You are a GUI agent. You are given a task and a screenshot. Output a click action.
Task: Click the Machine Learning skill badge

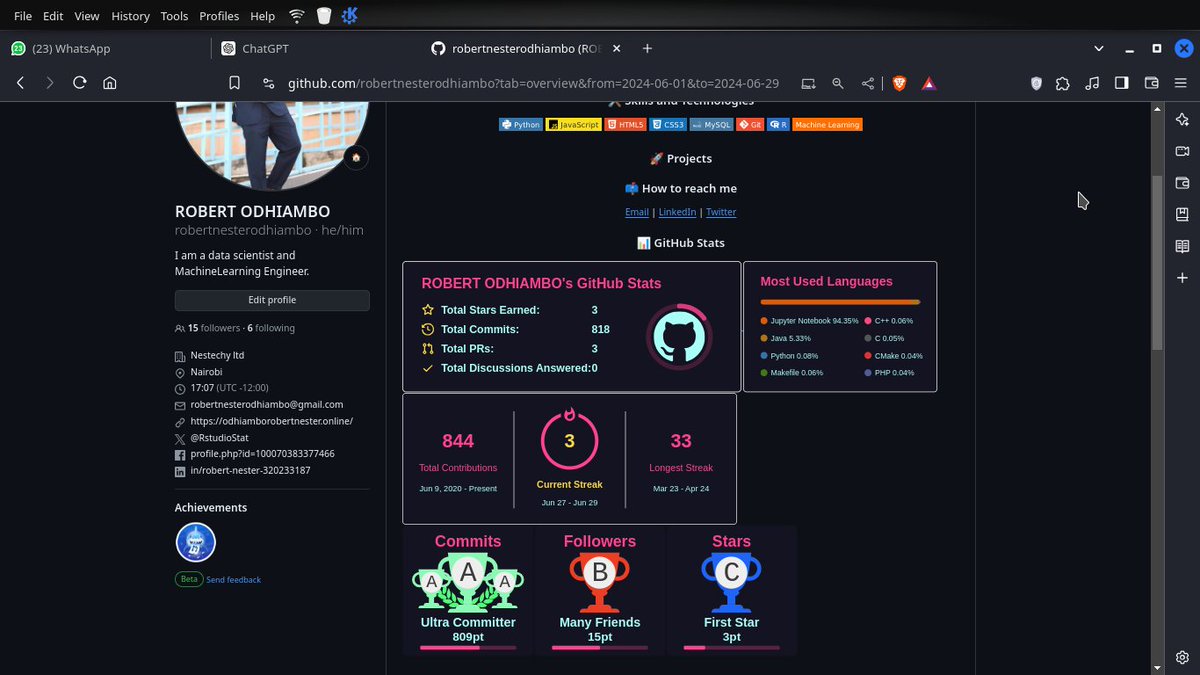pyautogui.click(x=827, y=125)
